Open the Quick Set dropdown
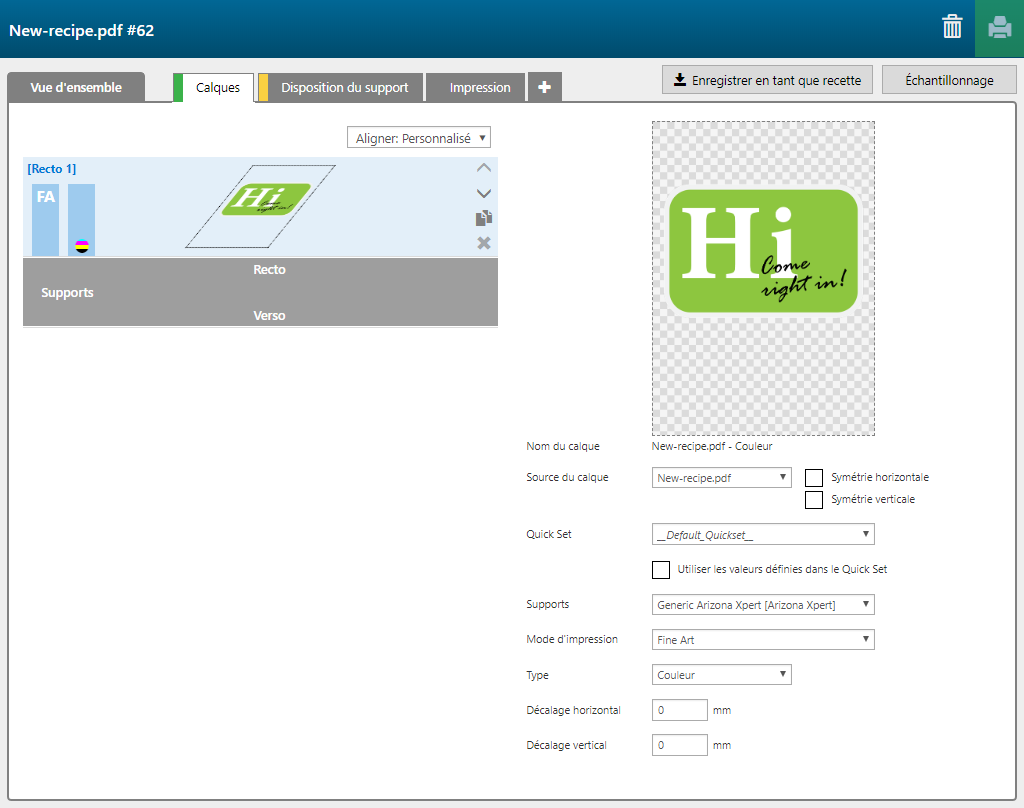The height and width of the screenshot is (808, 1024). [763, 534]
